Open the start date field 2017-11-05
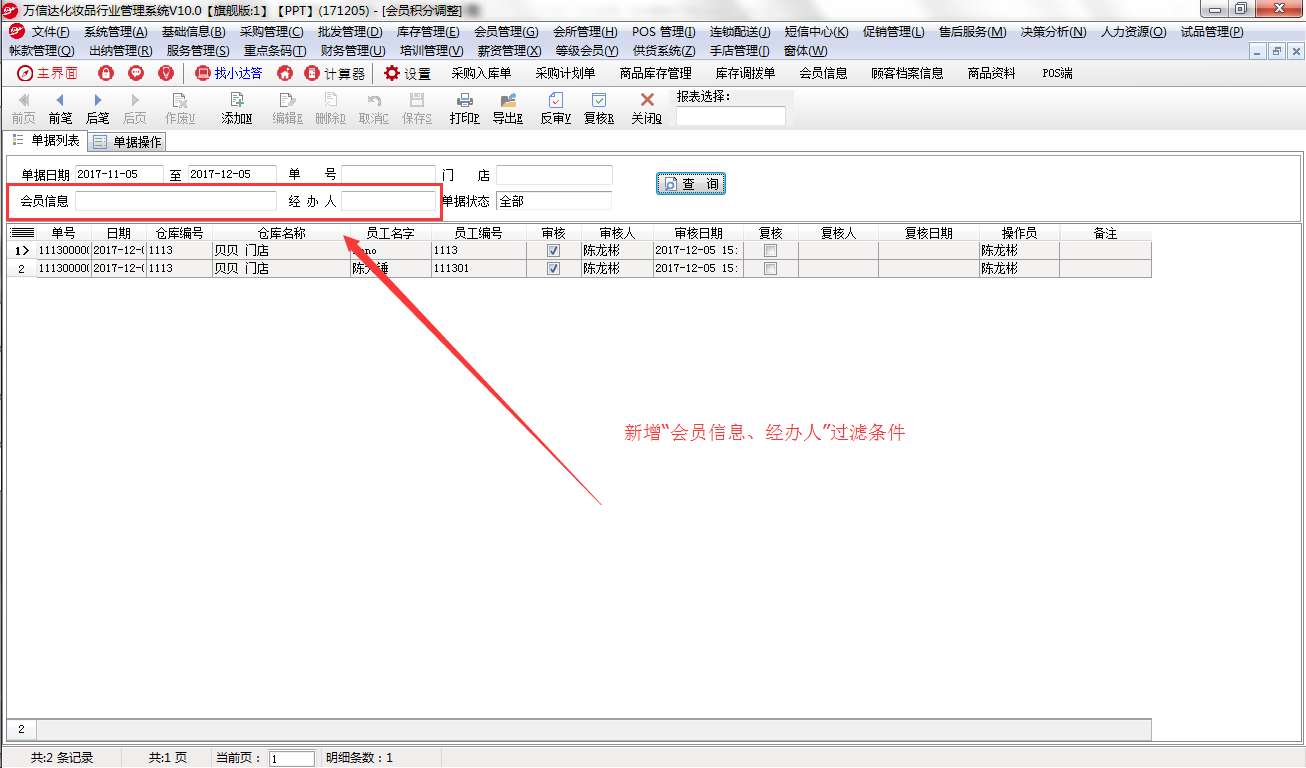 (119, 175)
